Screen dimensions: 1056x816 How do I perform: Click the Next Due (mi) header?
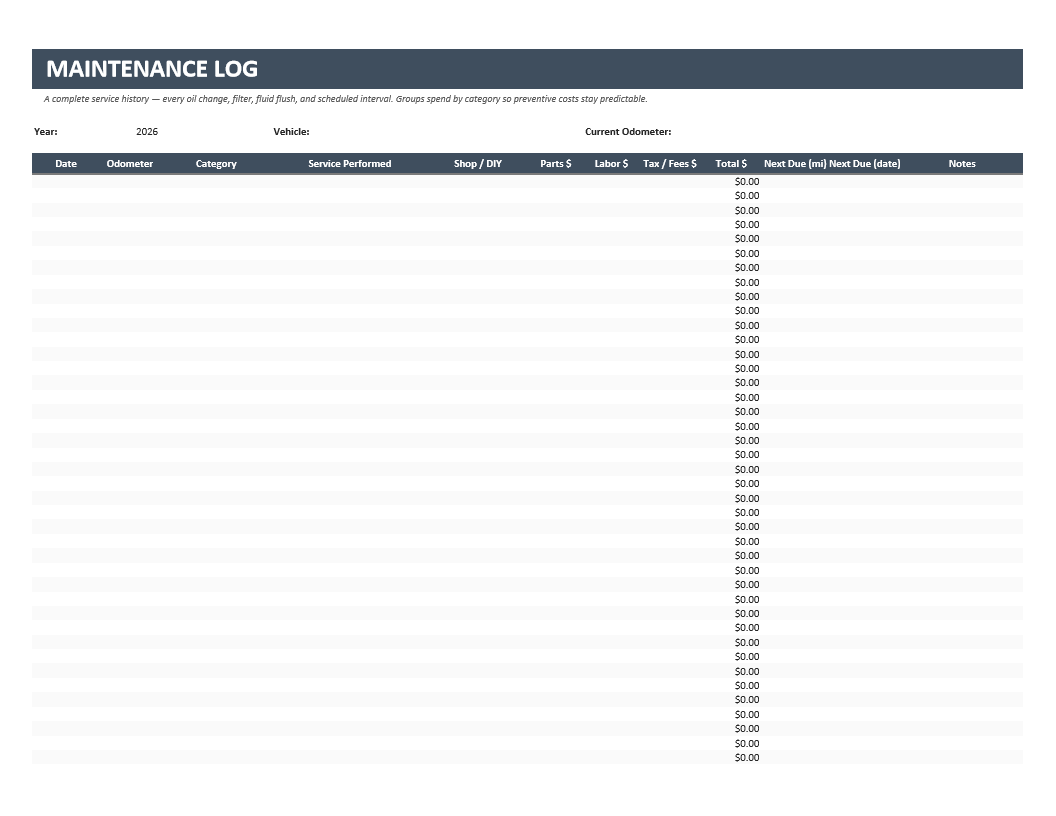click(795, 164)
